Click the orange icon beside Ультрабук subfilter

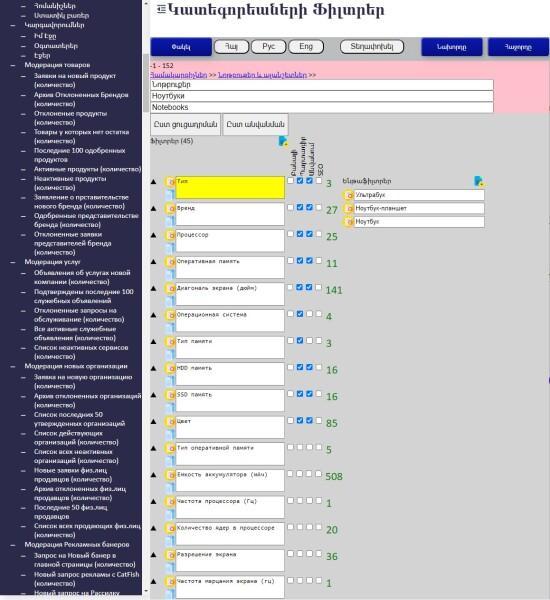[x=348, y=195]
